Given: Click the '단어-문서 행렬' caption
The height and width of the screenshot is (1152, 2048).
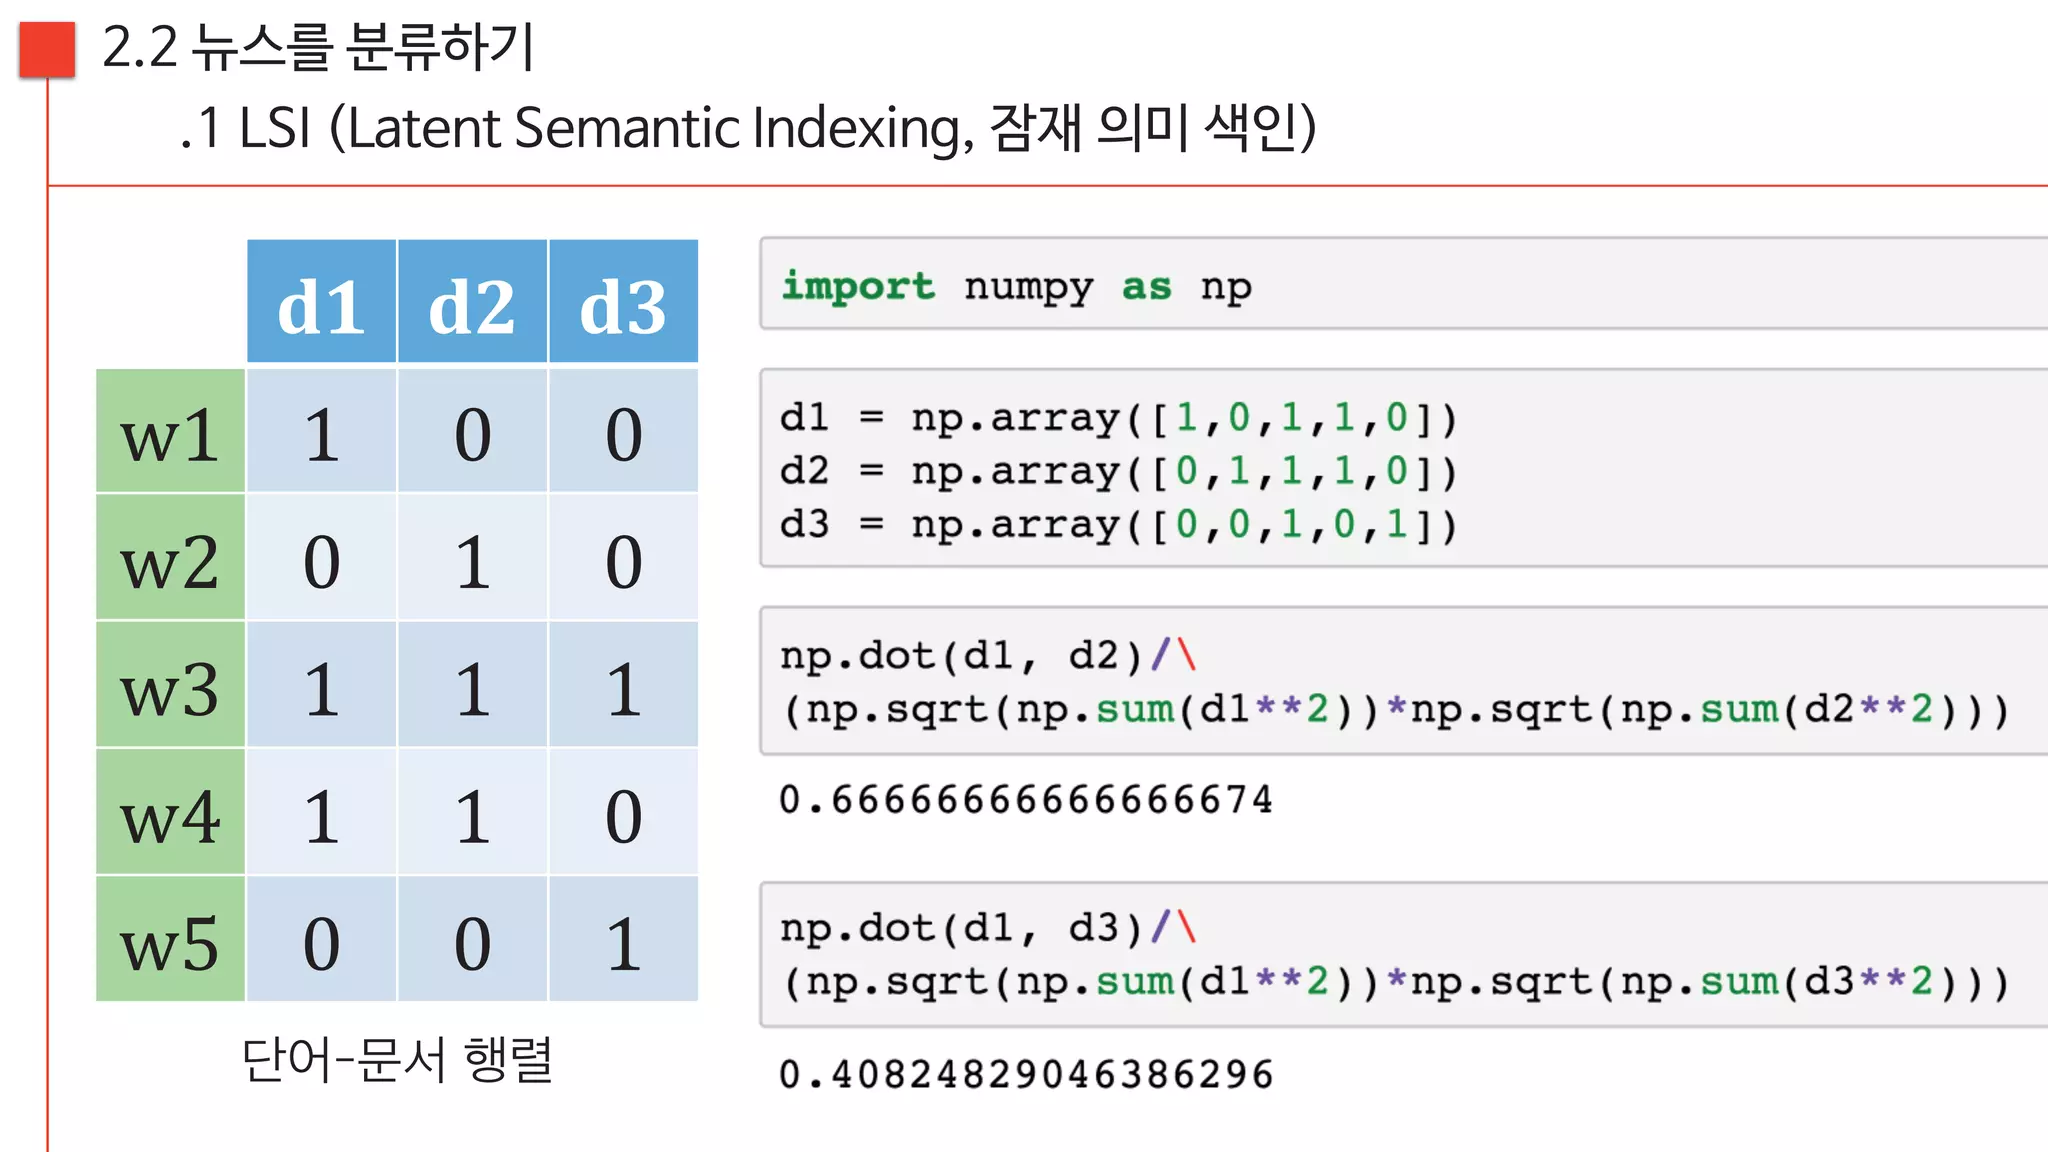Looking at the screenshot, I should click(x=397, y=1059).
